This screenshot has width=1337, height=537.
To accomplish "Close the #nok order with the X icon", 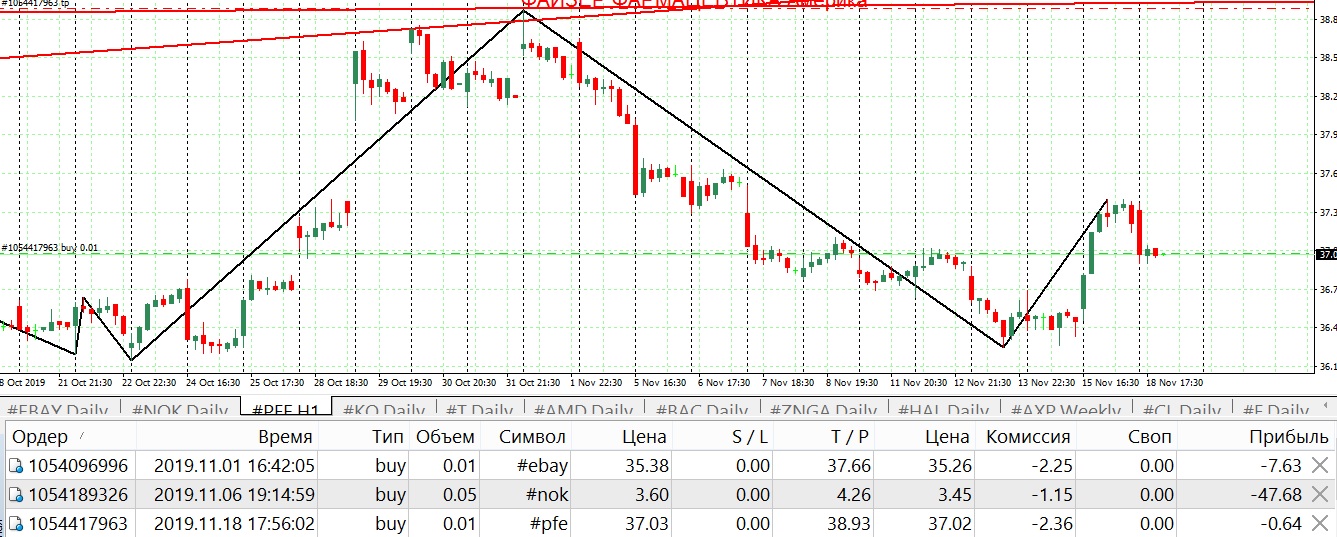I will click(1322, 494).
